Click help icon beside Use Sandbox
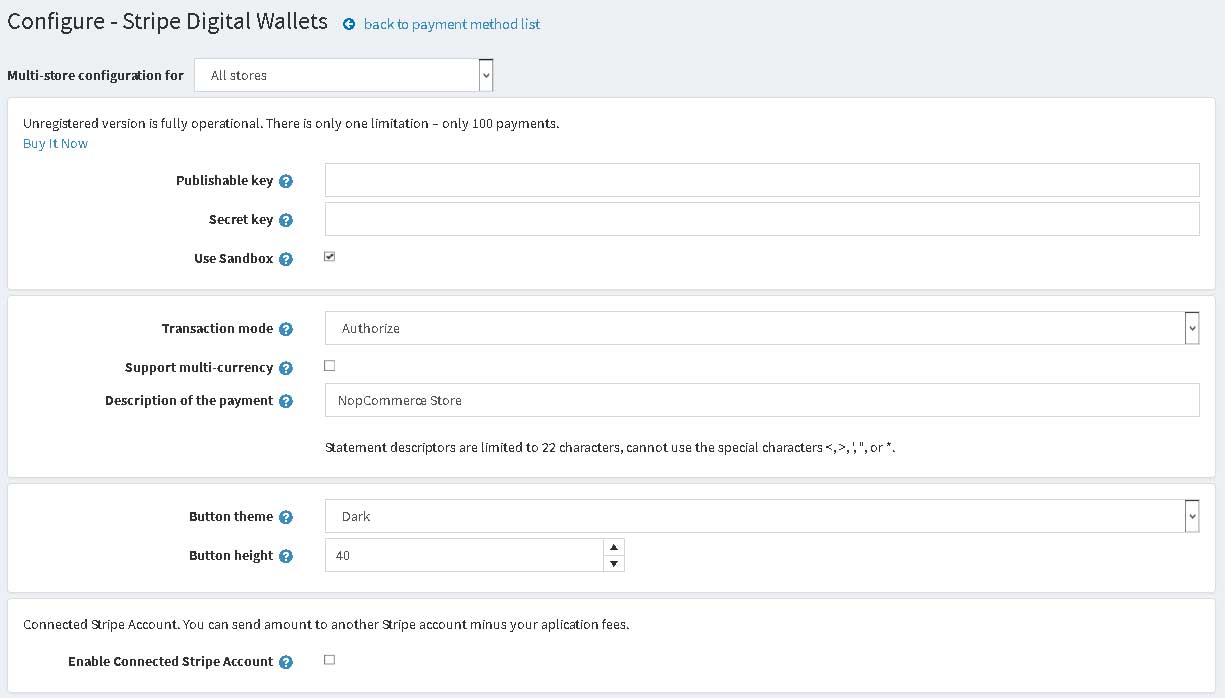This screenshot has width=1225, height=698. (x=286, y=259)
